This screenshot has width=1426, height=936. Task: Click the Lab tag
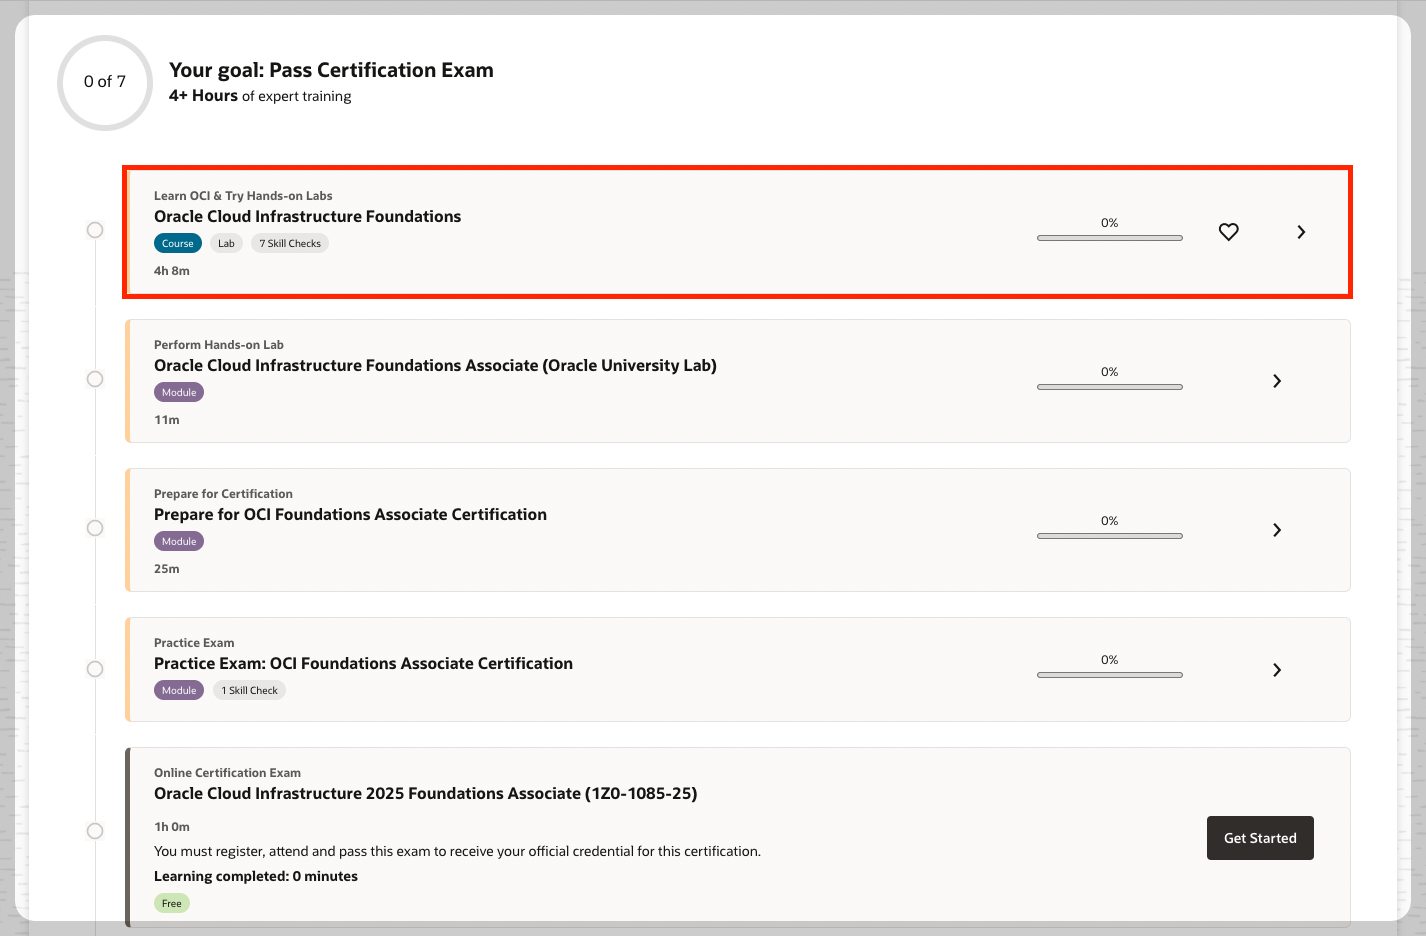[x=227, y=243]
